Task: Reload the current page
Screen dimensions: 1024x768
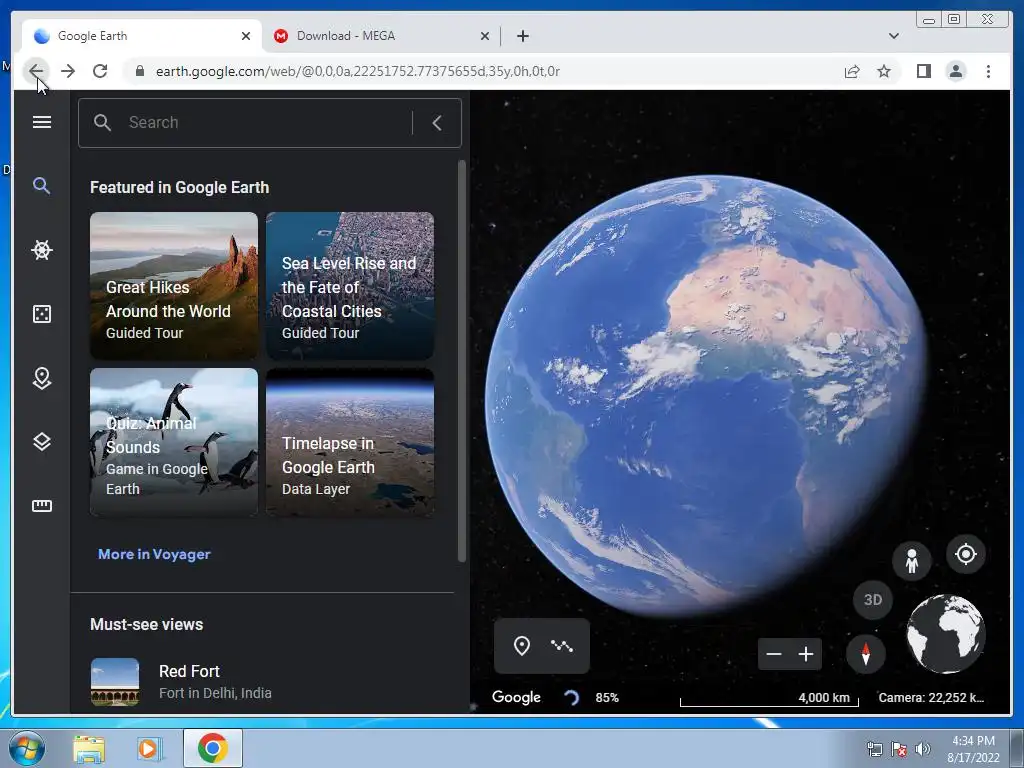Action: pos(100,71)
